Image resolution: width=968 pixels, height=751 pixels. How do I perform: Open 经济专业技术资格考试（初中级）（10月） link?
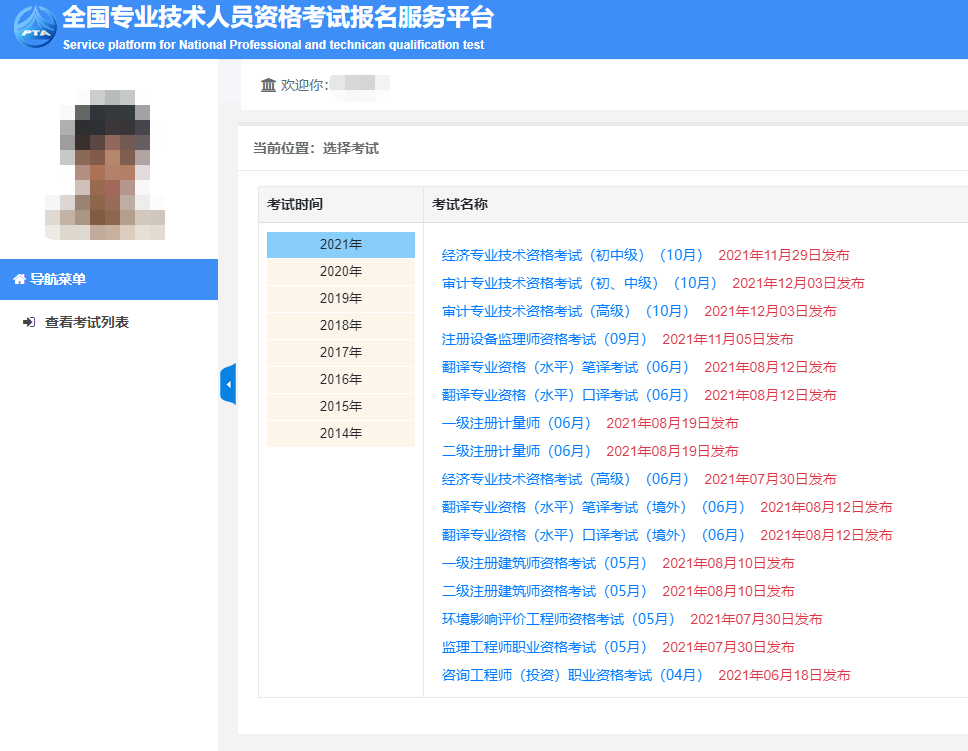point(573,255)
